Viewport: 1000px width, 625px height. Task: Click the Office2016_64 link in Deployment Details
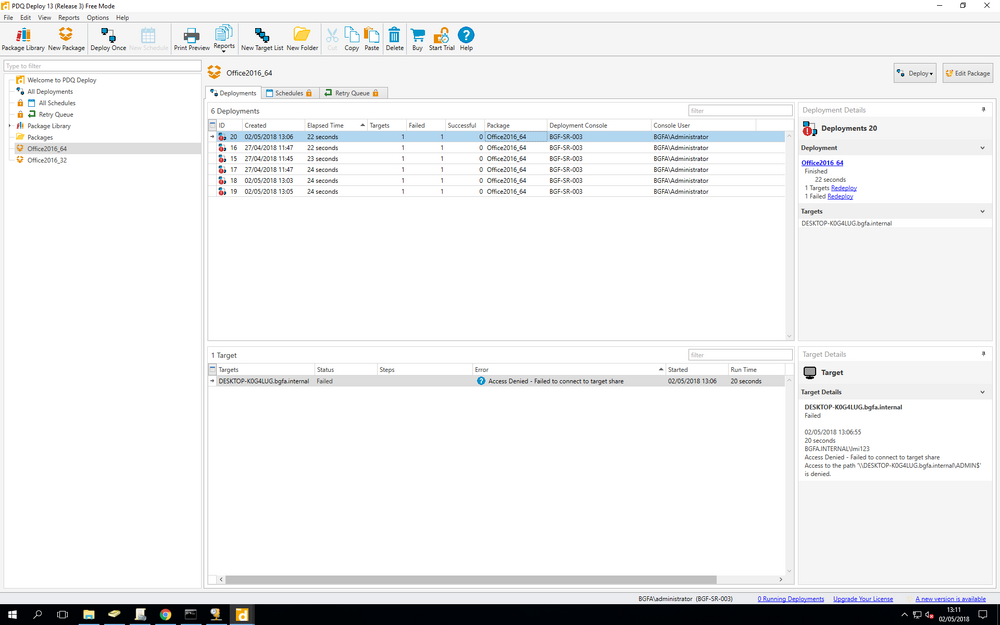click(x=822, y=163)
